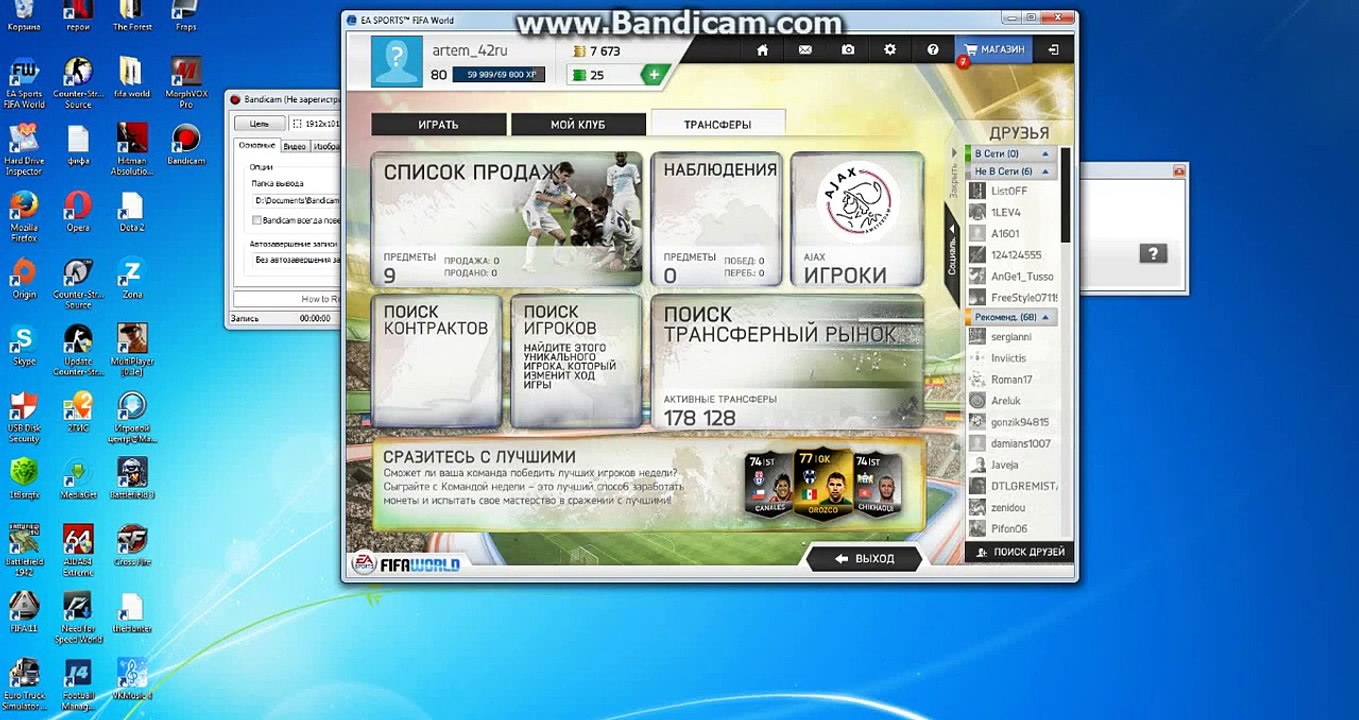This screenshot has height=720, width=1359.
Task: Launch Skype from the desktop
Action: click(x=24, y=345)
